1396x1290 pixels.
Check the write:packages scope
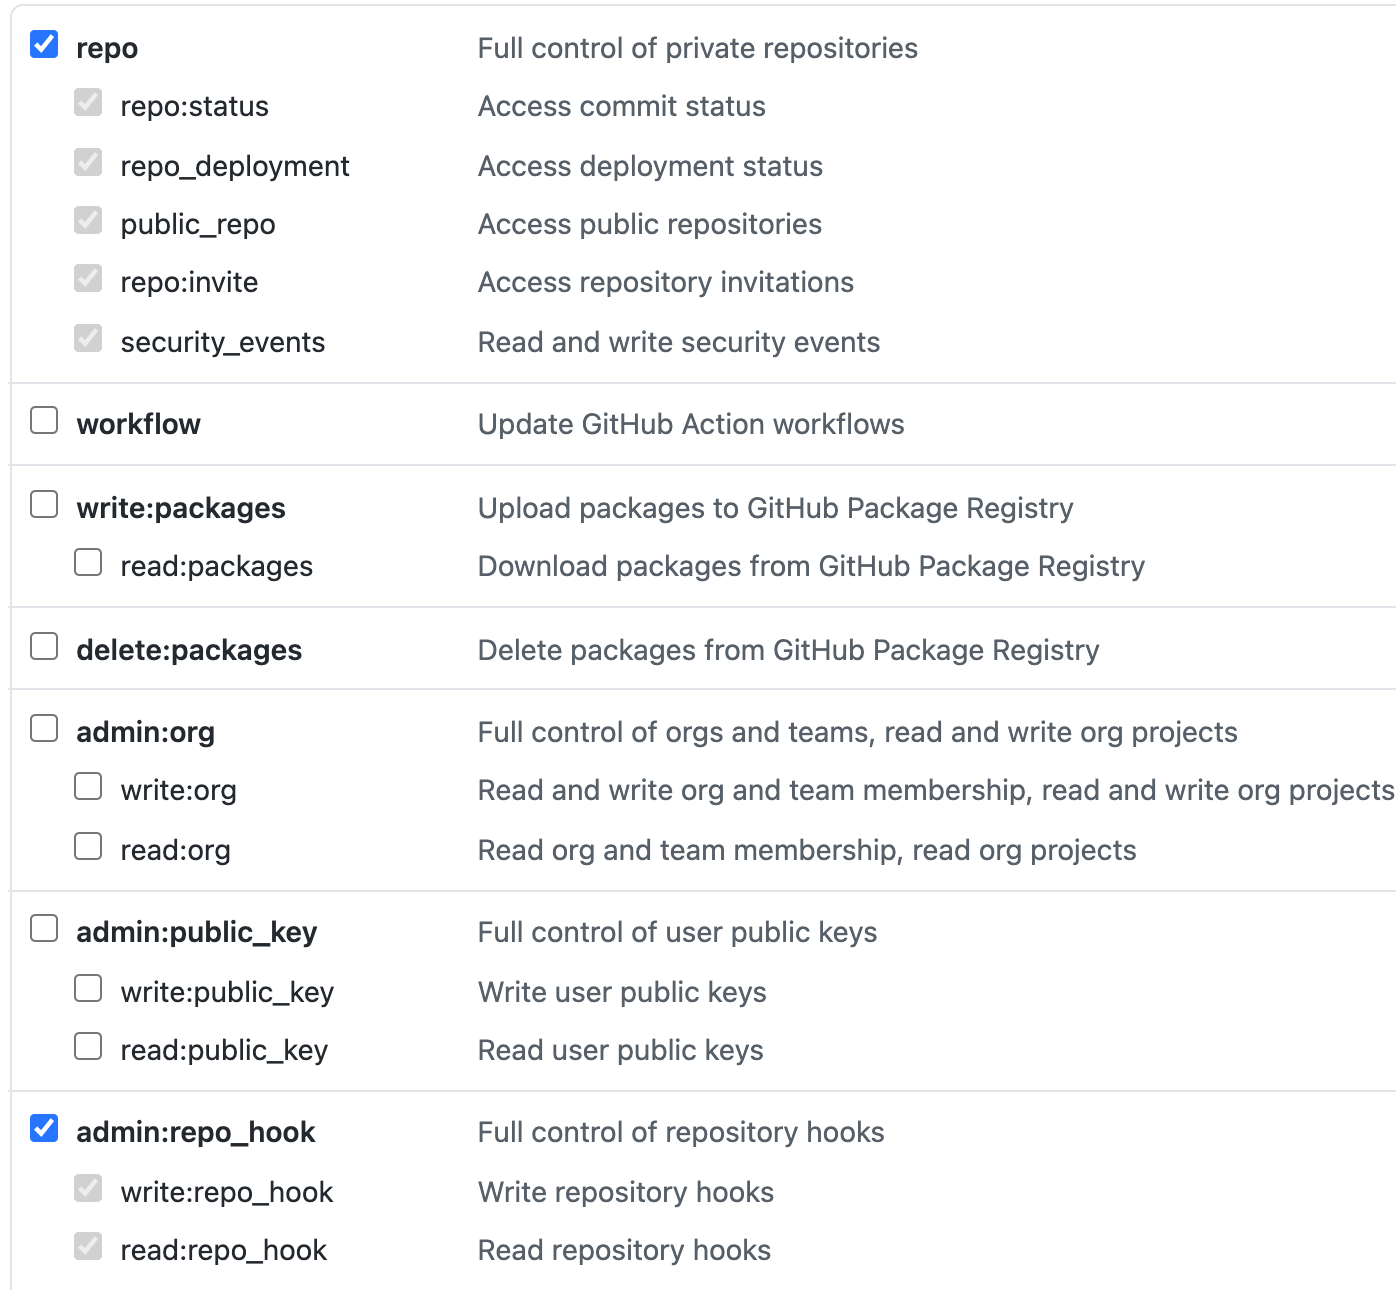click(44, 505)
